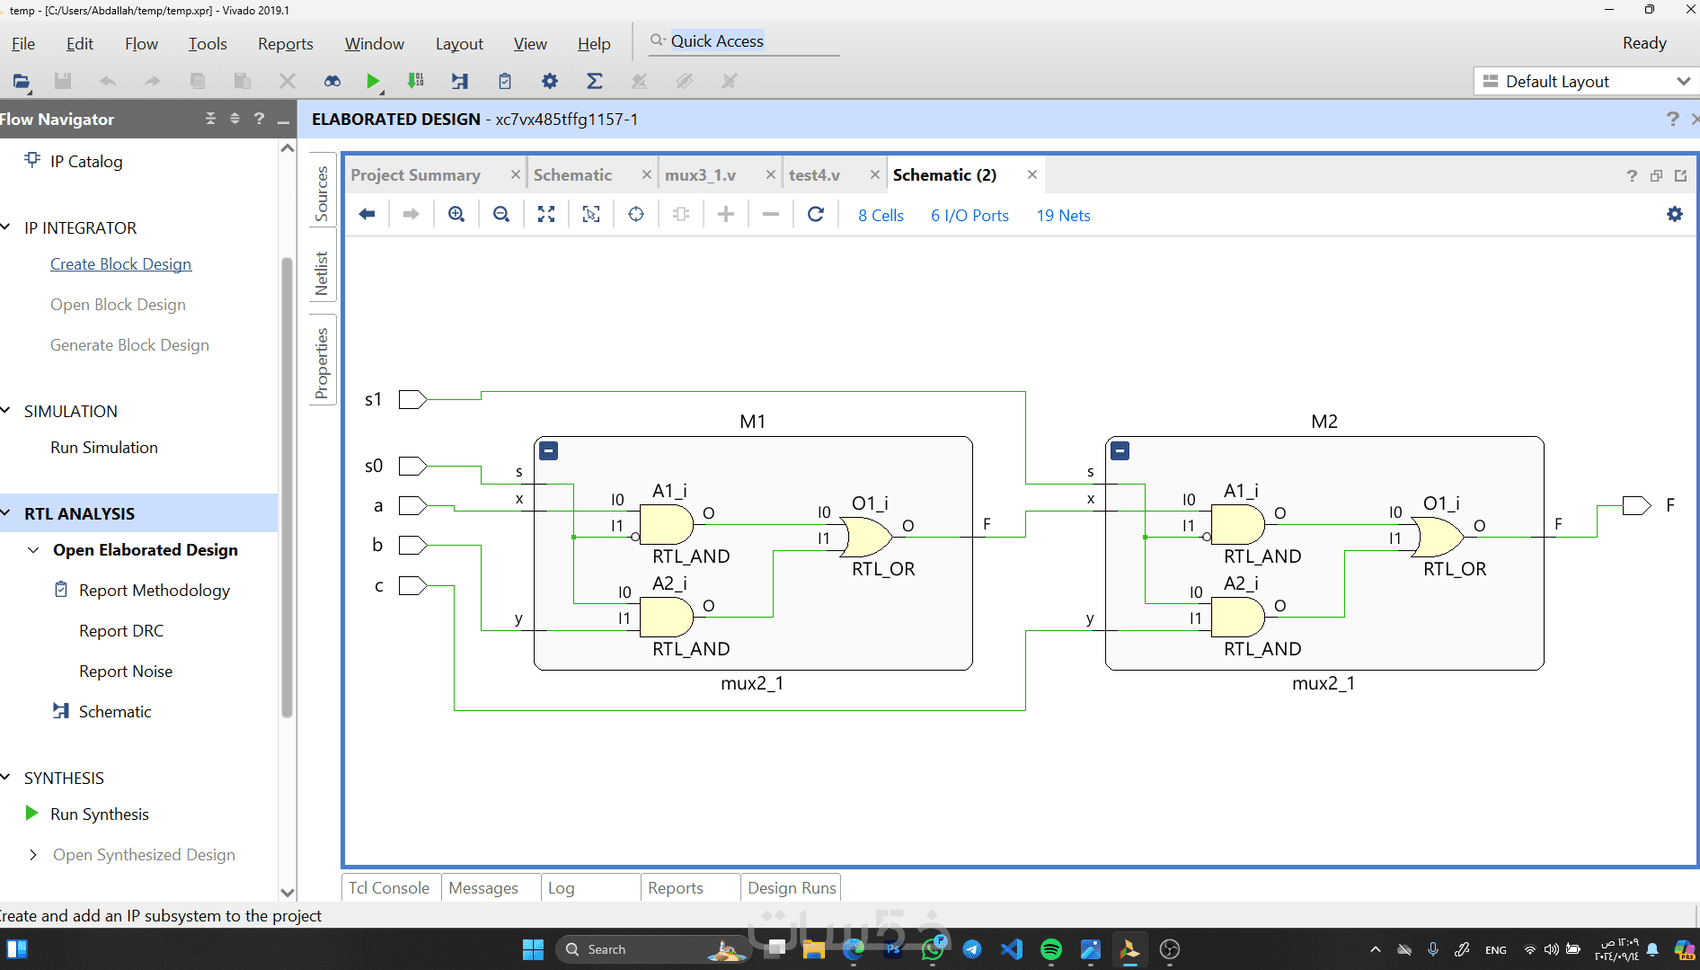Click the Zoom Out magnifier icon

click(x=502, y=214)
